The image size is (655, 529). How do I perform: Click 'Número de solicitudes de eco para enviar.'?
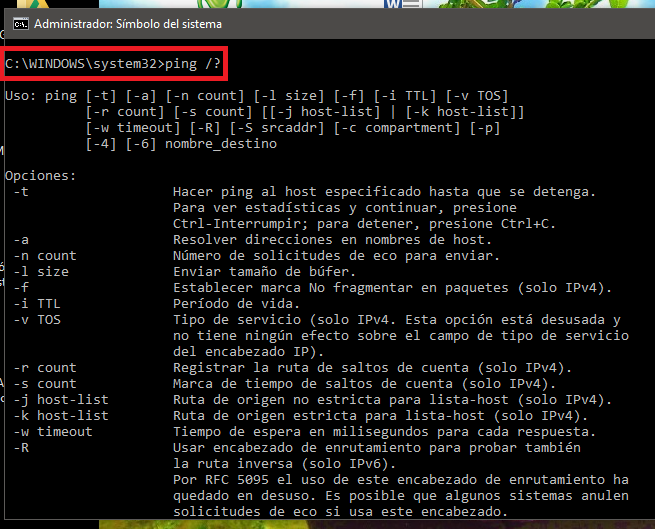click(336, 256)
